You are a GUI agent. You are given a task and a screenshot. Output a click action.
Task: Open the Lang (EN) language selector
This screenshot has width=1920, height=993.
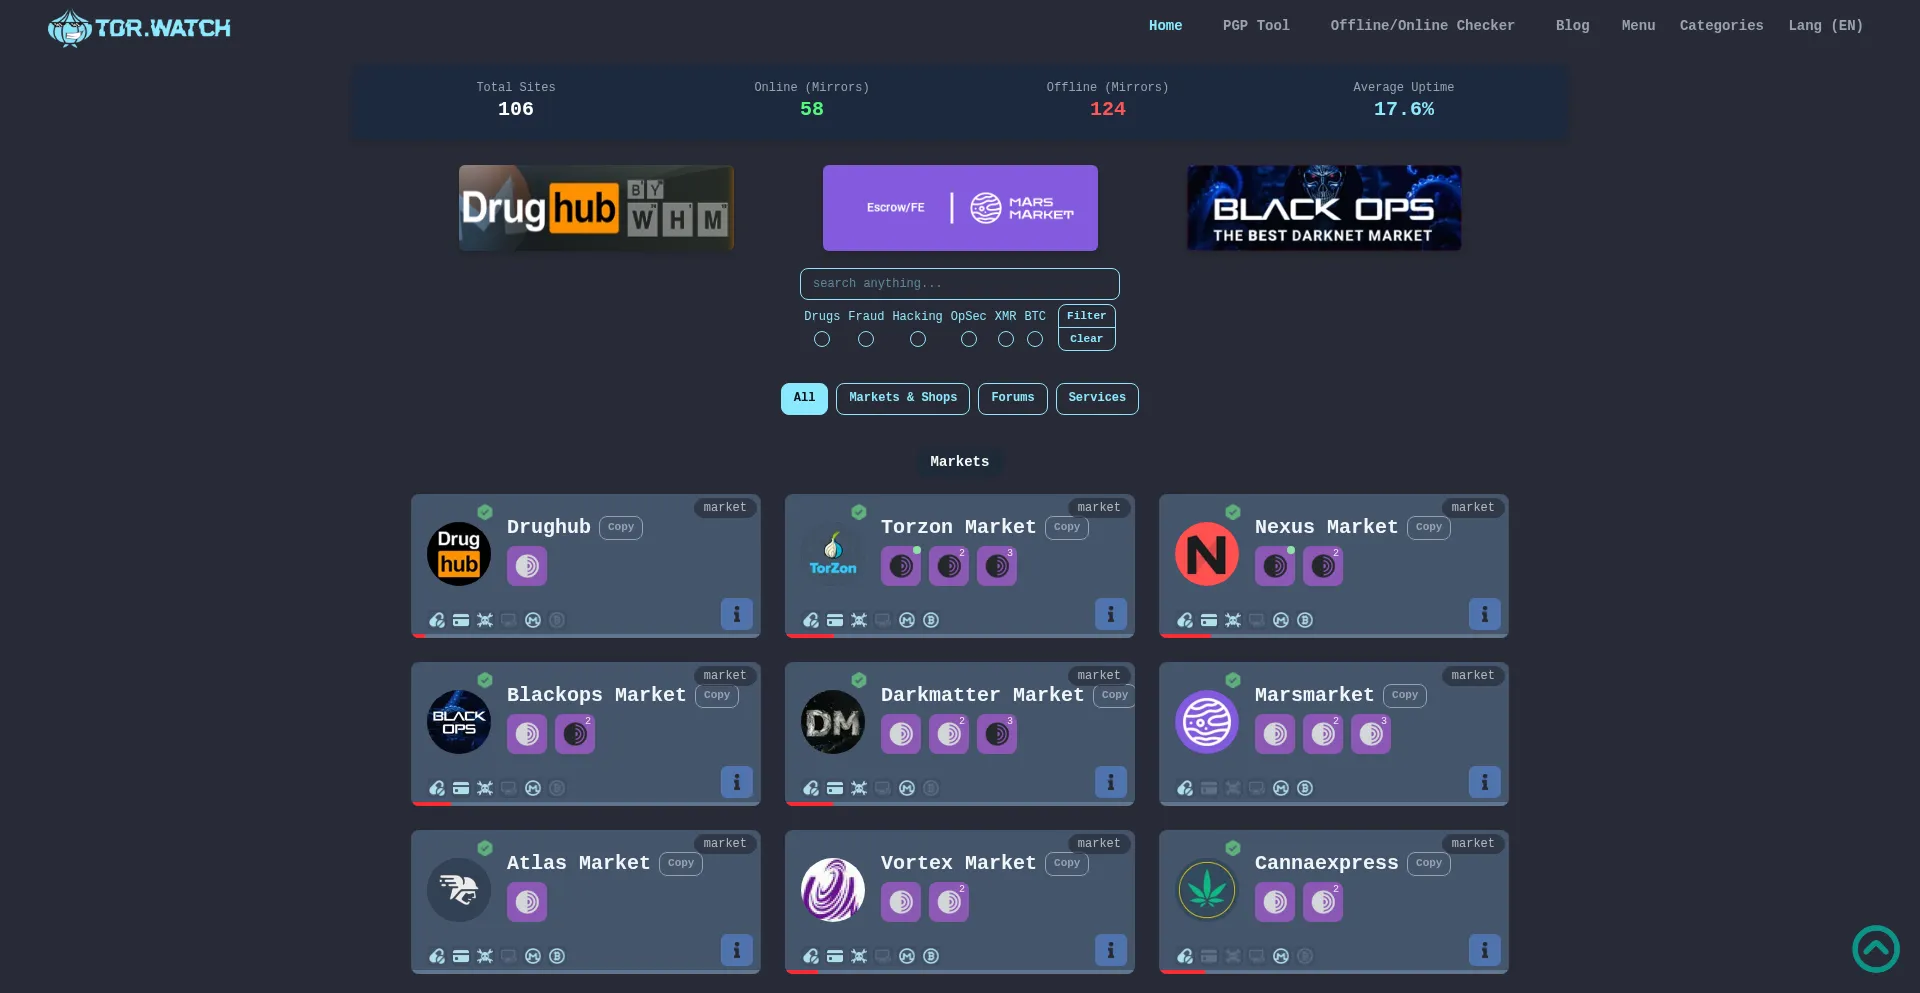click(x=1825, y=26)
